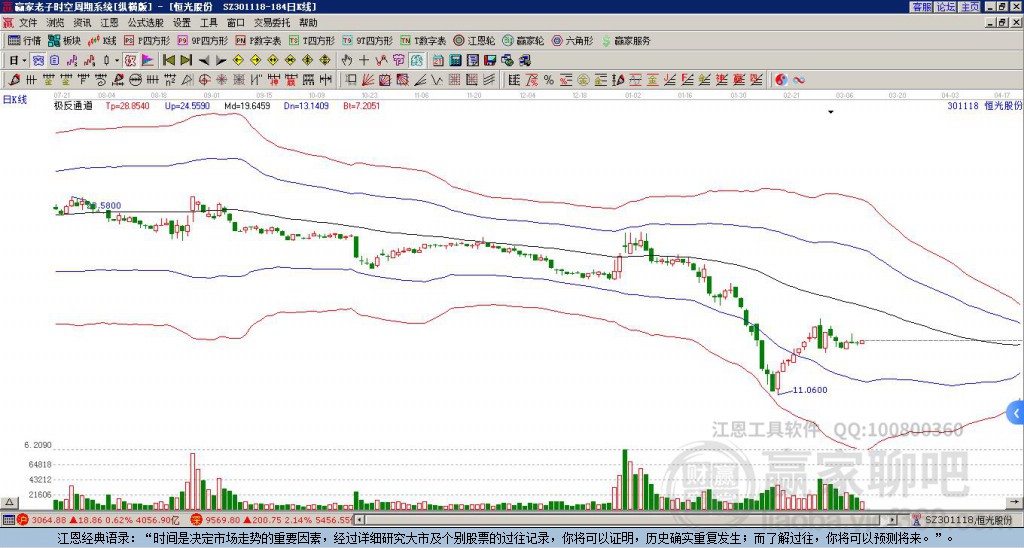Open the 交易委托 menu

click(272, 23)
